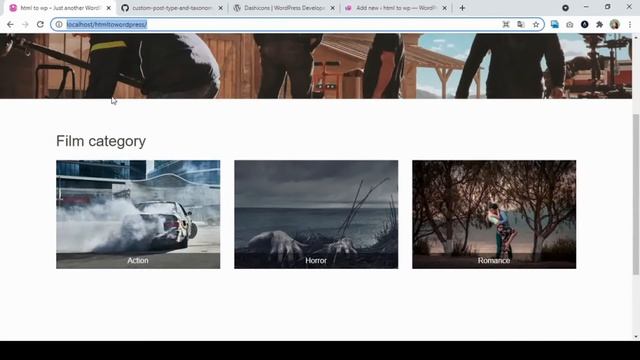Viewport: 640px width, 360px height.
Task: Open the Romance film category thumbnail
Action: click(x=494, y=214)
